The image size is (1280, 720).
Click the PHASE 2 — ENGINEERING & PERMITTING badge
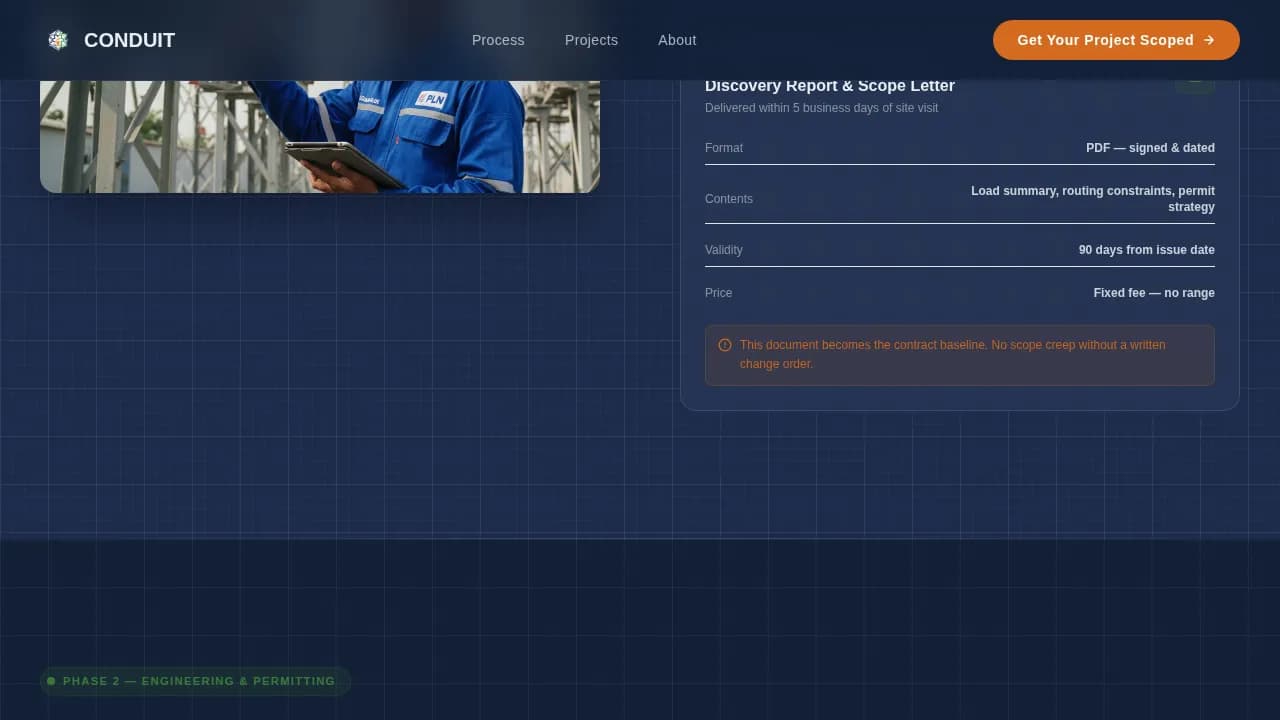pos(195,681)
